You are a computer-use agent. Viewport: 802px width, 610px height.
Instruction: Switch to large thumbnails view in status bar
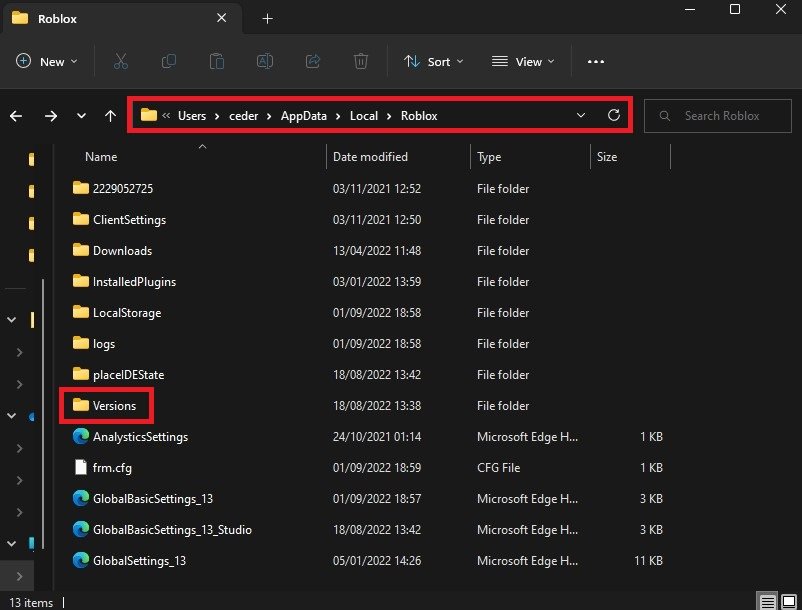tap(788, 602)
